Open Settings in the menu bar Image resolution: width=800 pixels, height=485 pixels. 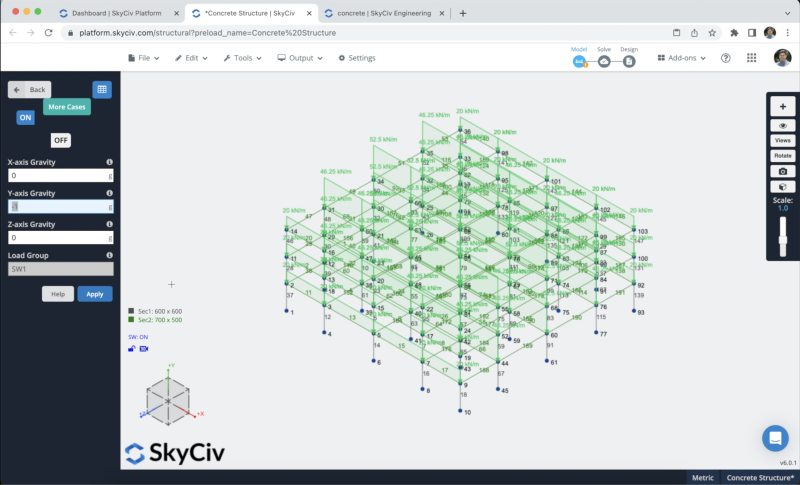(357, 58)
